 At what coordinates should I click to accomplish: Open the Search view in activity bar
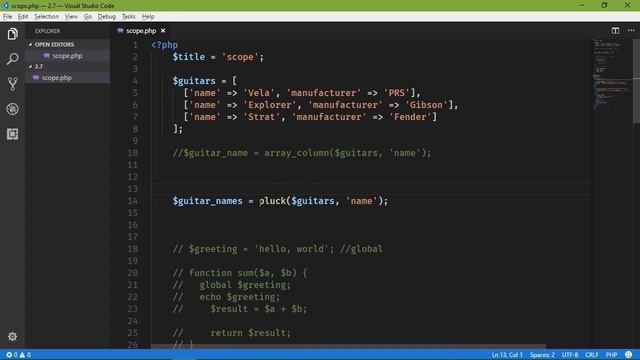point(12,59)
